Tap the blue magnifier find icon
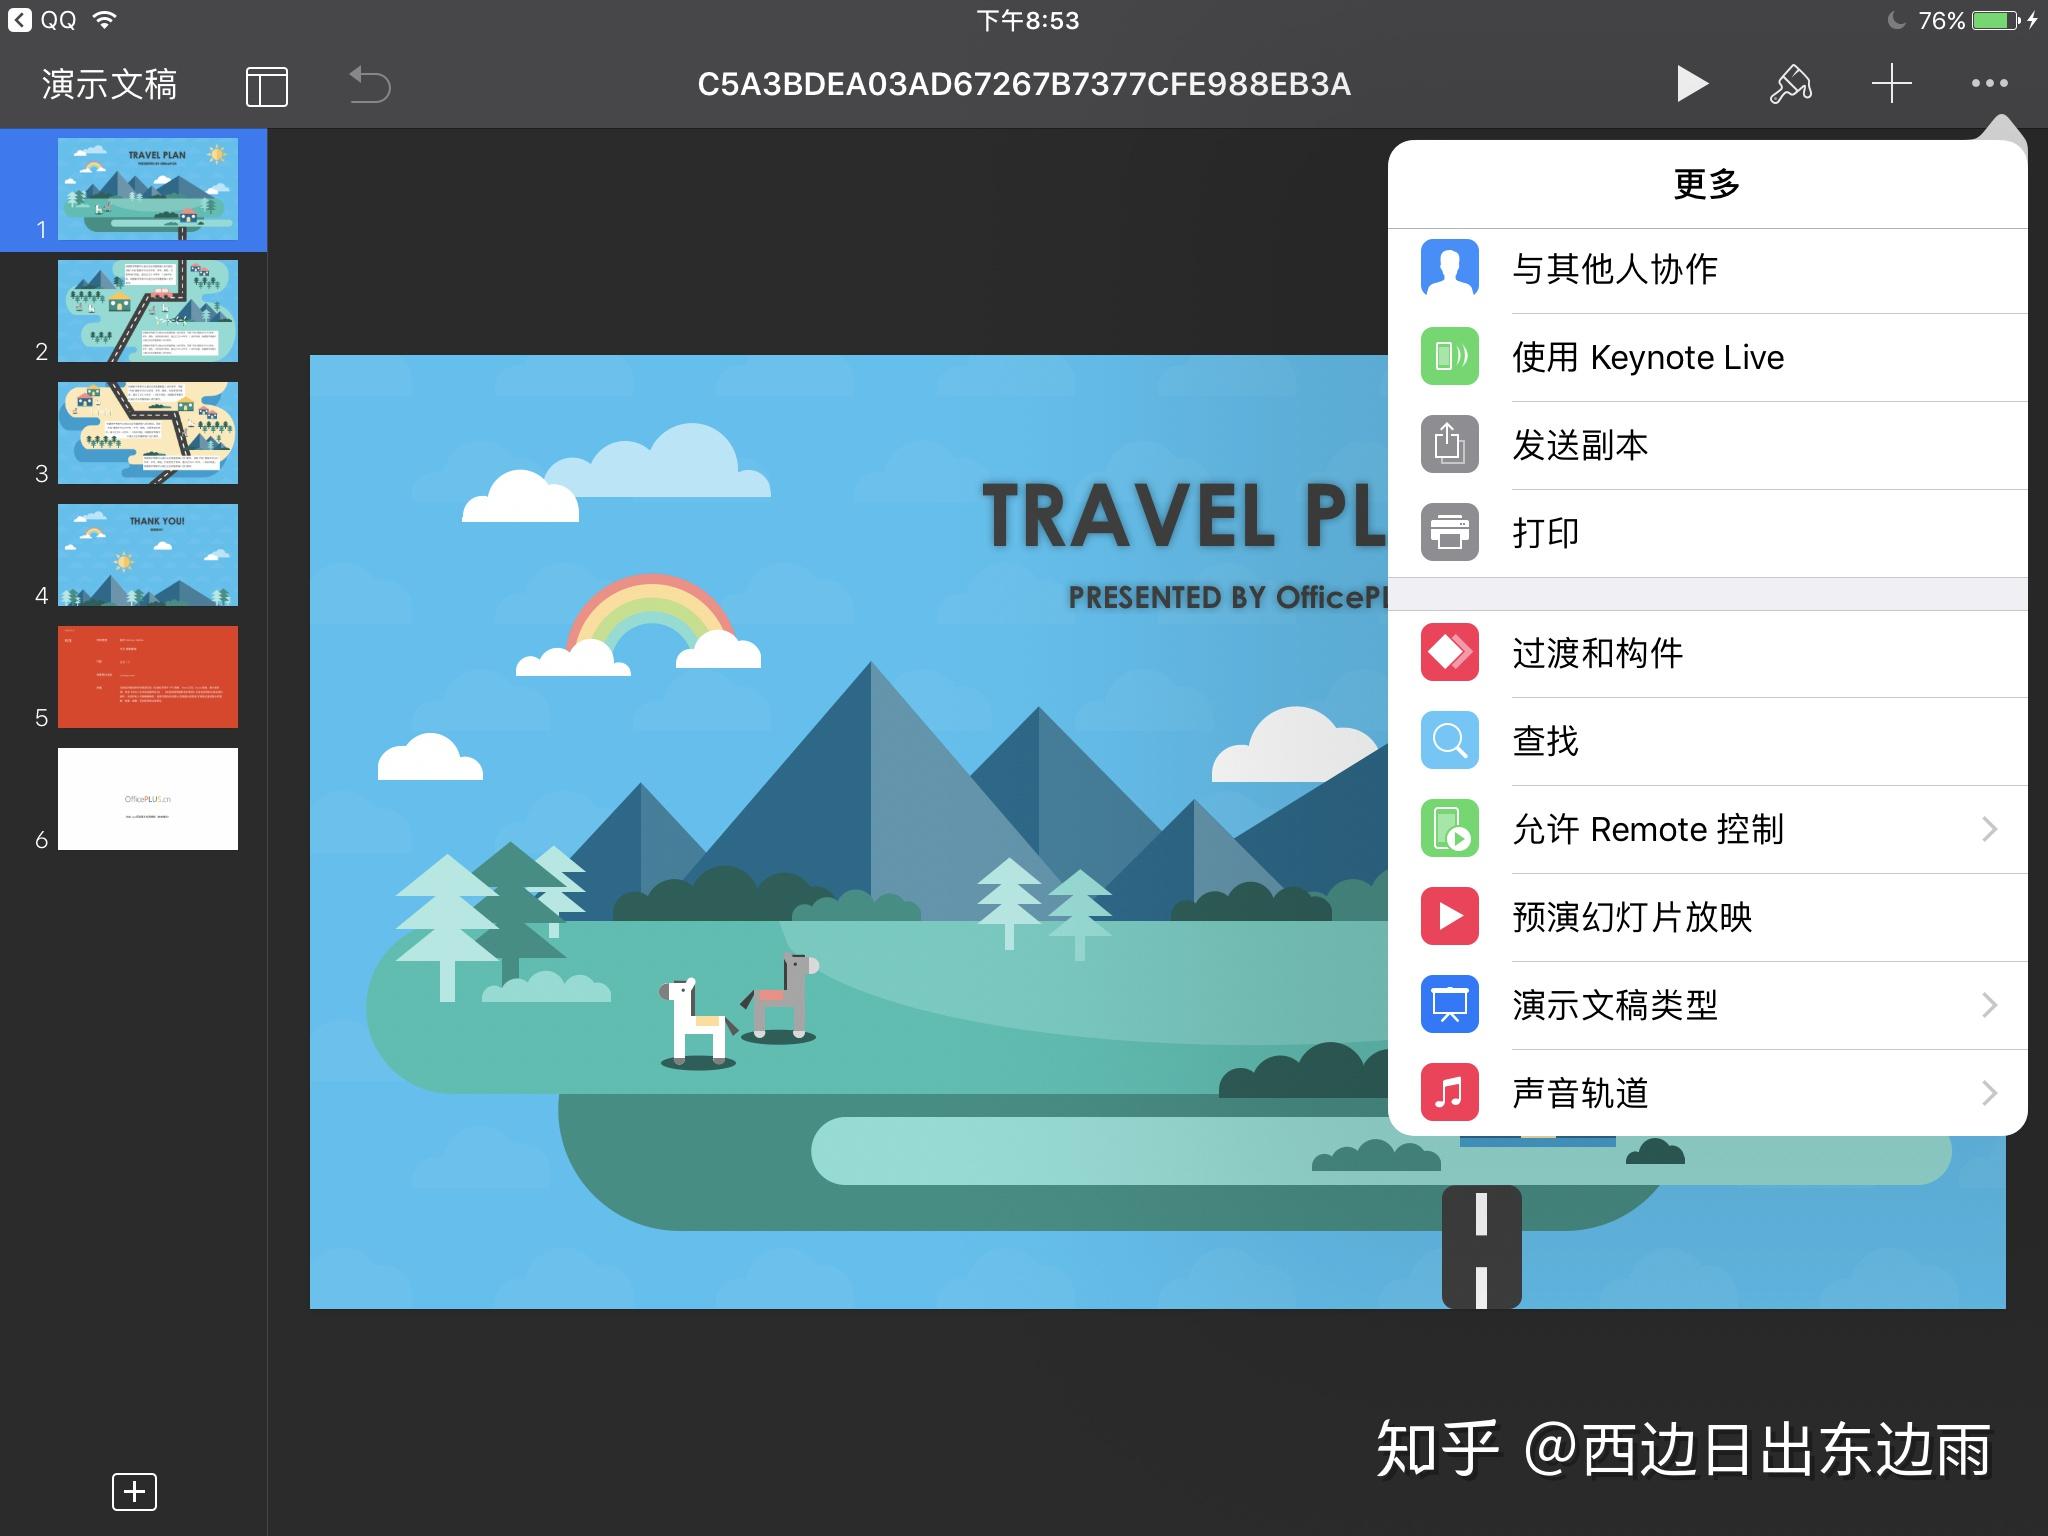2048x1536 pixels. [1449, 740]
